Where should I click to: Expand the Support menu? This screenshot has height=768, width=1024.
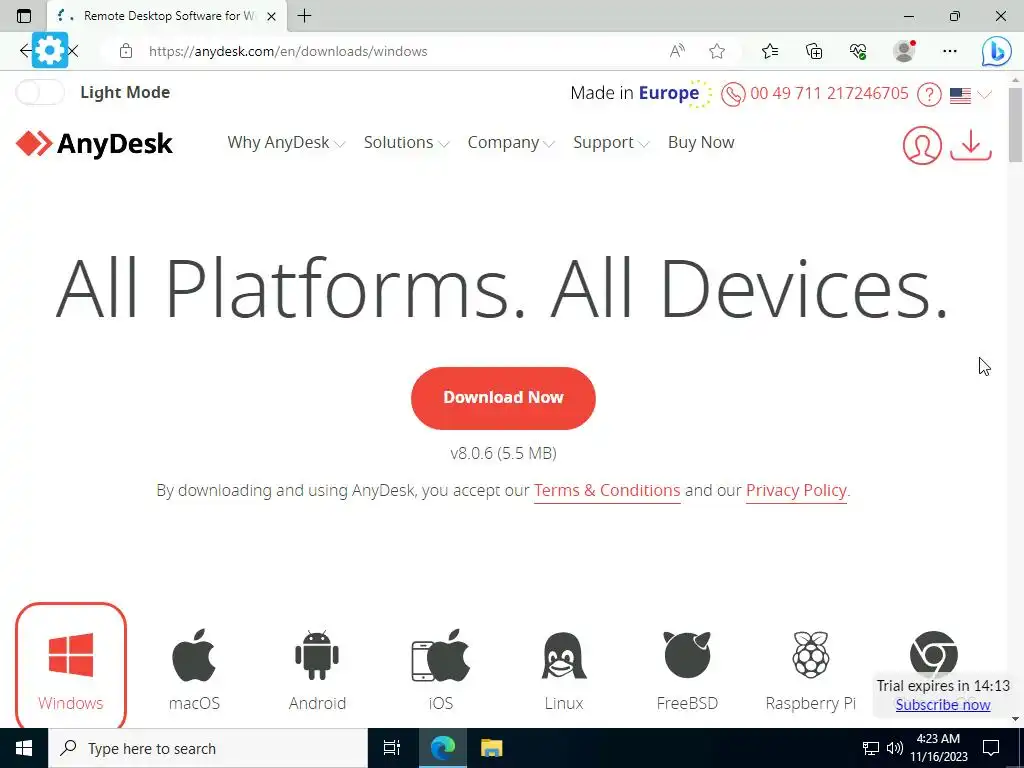click(611, 142)
